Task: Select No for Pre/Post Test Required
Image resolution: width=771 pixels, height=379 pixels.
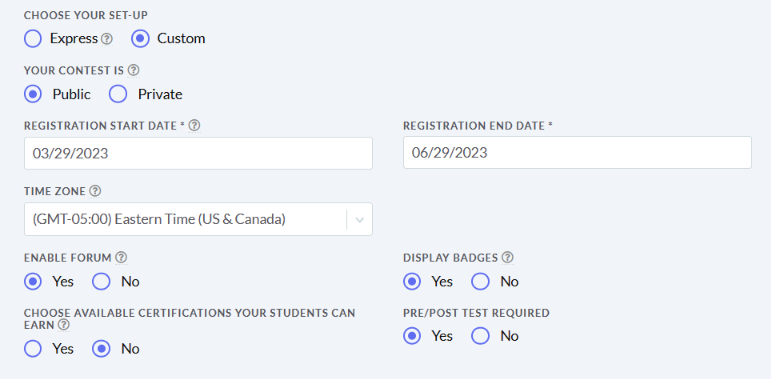Action: pos(480,336)
